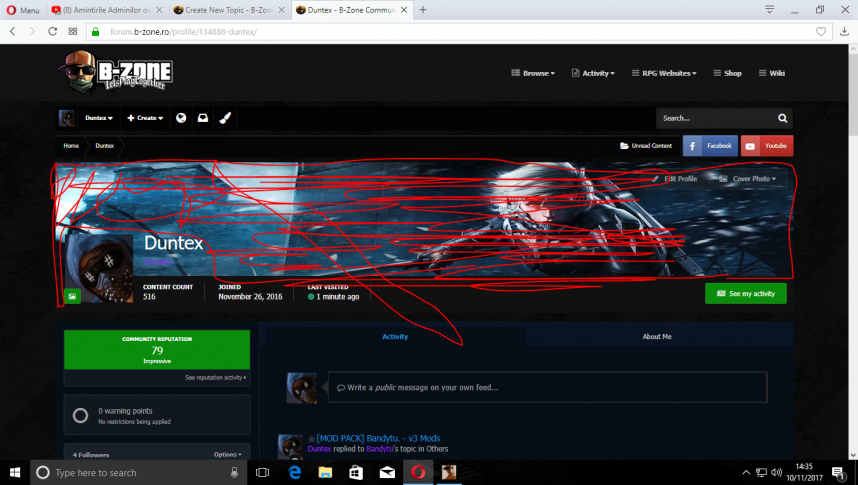Open Task View on taskbar
Image resolution: width=858 pixels, height=485 pixels.
click(262, 472)
